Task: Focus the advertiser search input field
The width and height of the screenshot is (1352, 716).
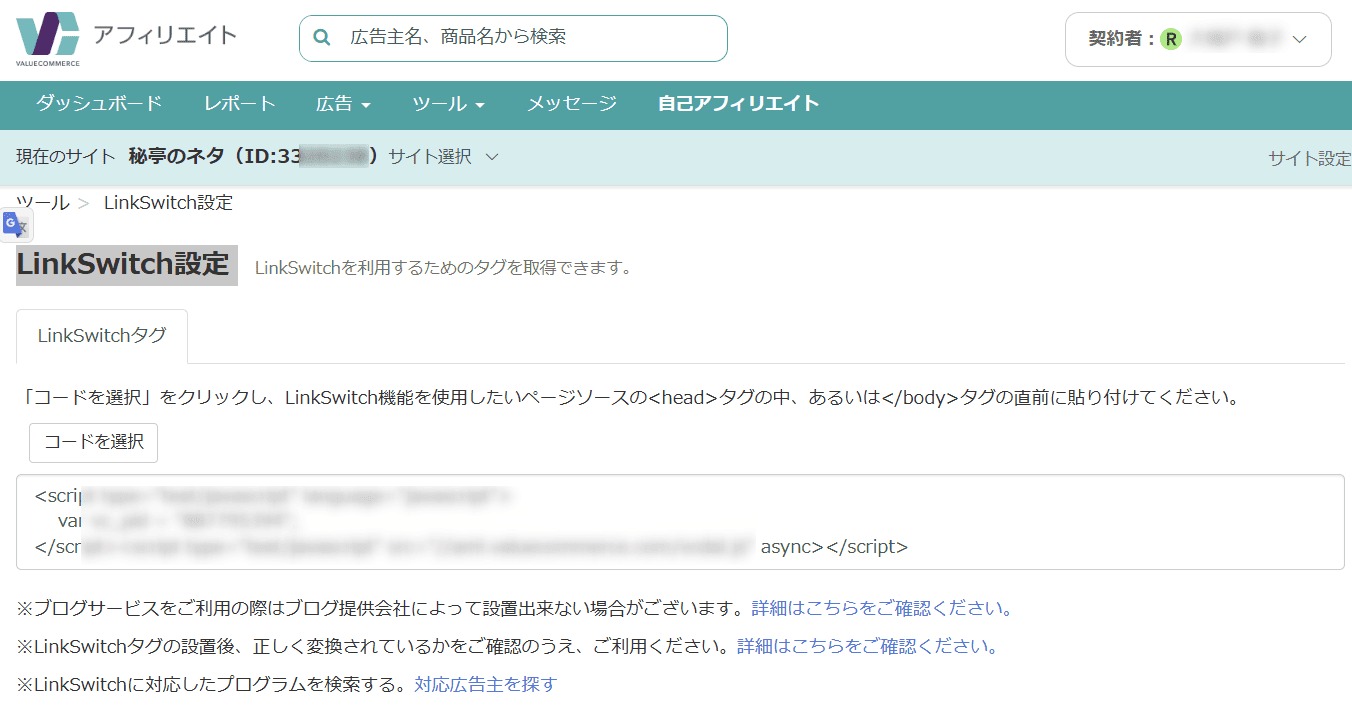Action: coord(530,38)
